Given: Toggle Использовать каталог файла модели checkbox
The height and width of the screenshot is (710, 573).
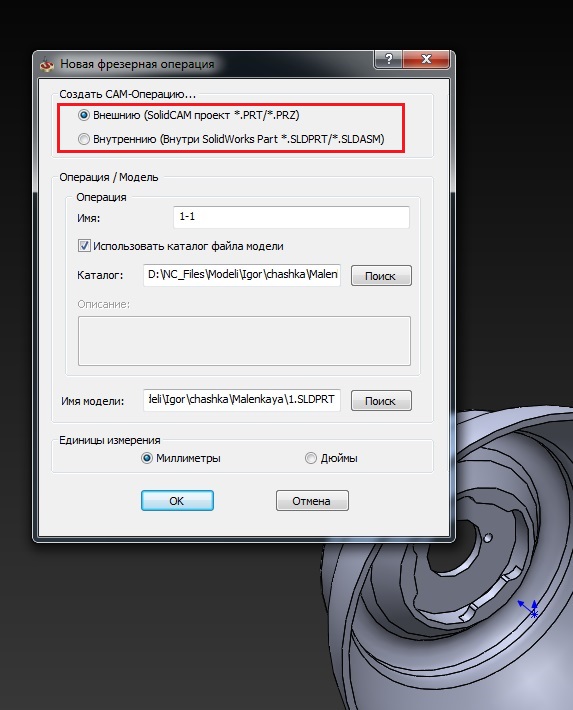Looking at the screenshot, I should (x=84, y=246).
